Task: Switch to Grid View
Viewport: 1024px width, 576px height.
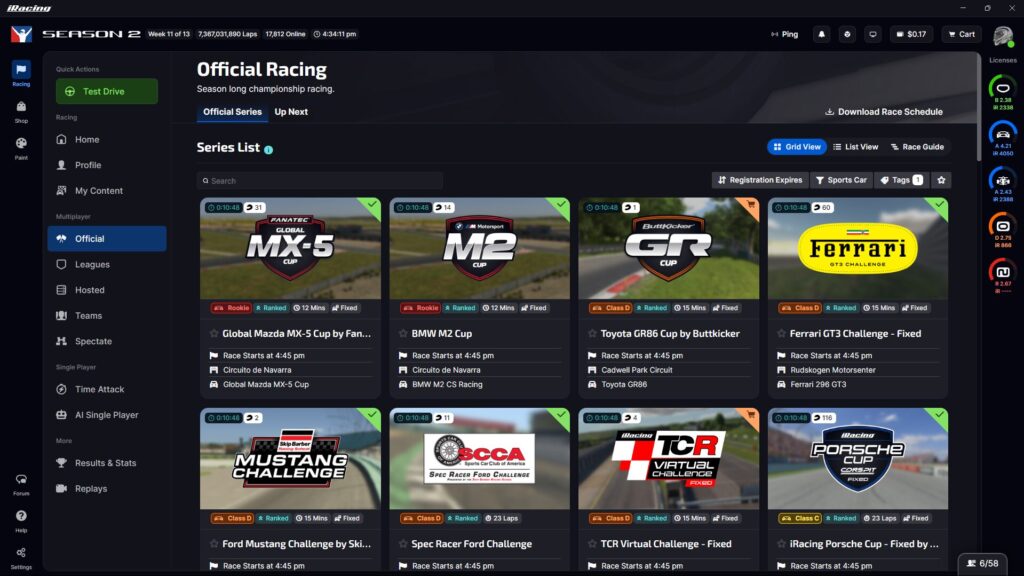Action: 797,147
